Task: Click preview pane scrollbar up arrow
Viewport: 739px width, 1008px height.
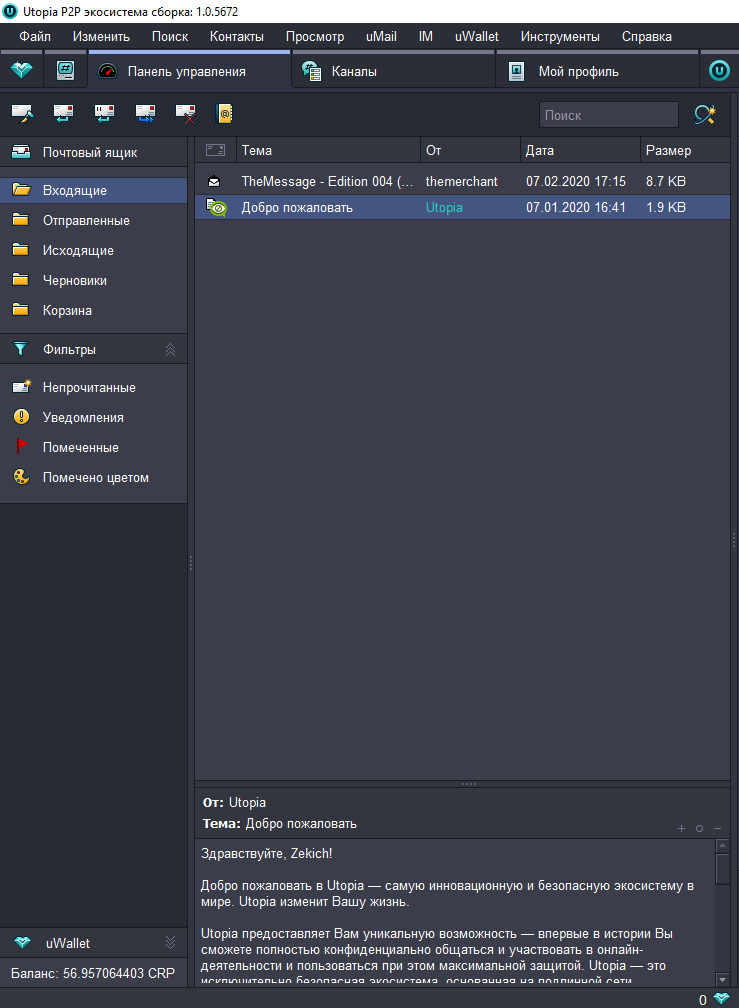Action: point(722,845)
